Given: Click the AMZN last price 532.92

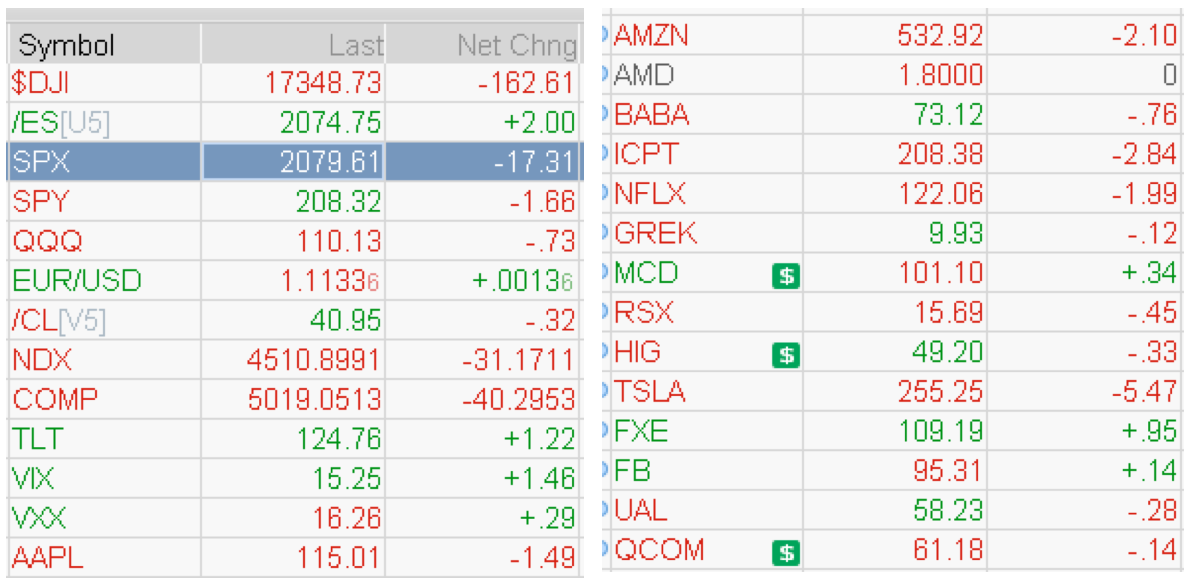Looking at the screenshot, I should tap(941, 35).
